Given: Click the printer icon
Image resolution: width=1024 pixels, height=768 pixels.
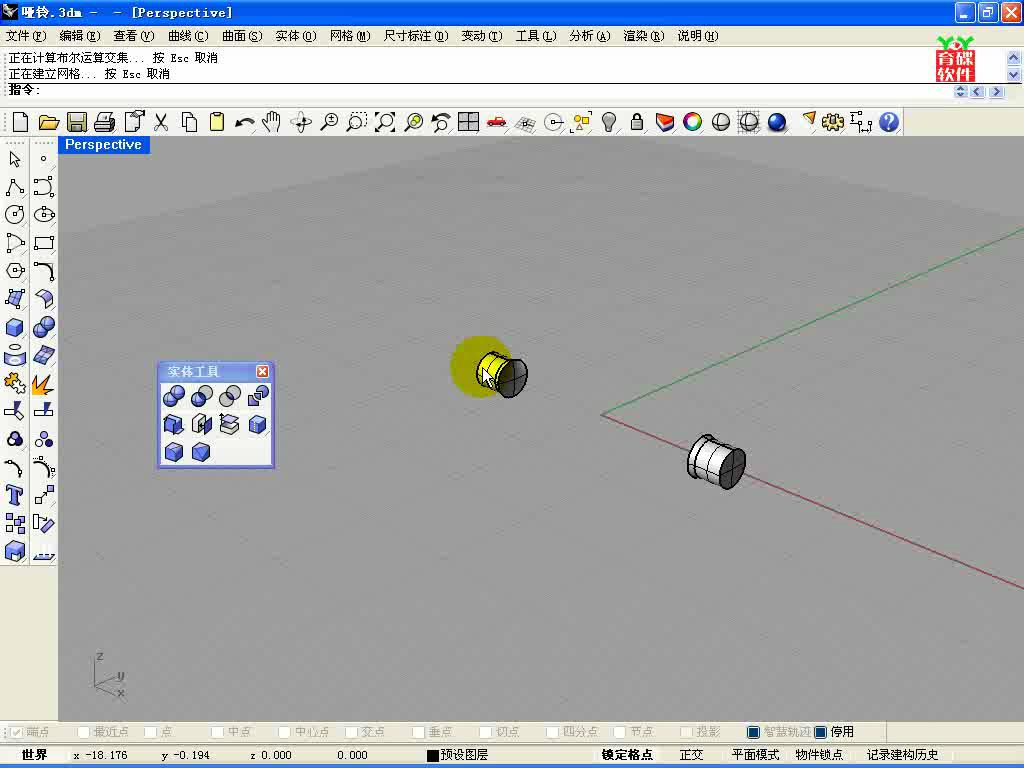Looking at the screenshot, I should (x=104, y=122).
